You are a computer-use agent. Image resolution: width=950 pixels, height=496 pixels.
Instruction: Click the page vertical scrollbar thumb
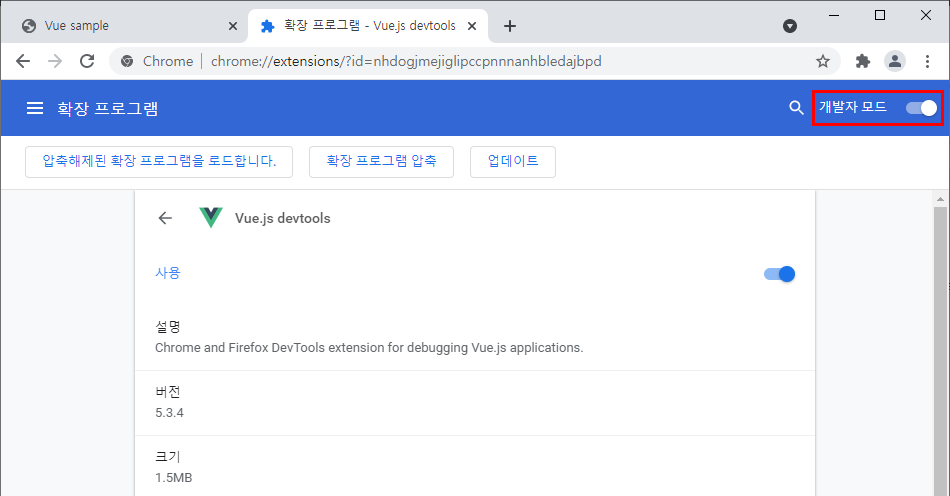[x=940, y=351]
